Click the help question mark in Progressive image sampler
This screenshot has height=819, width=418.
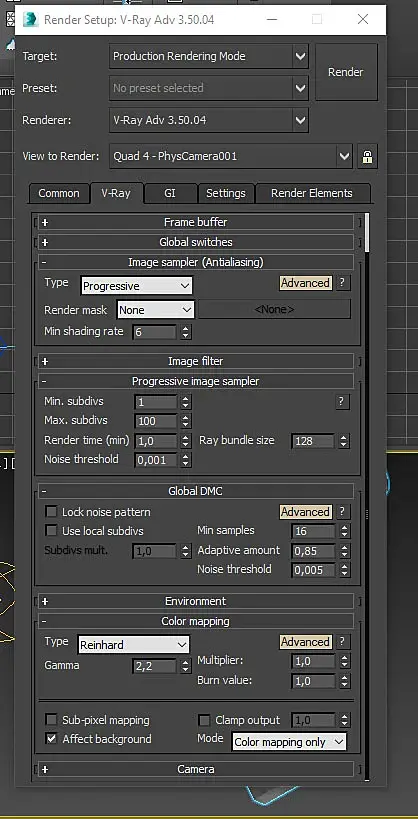pyautogui.click(x=342, y=401)
